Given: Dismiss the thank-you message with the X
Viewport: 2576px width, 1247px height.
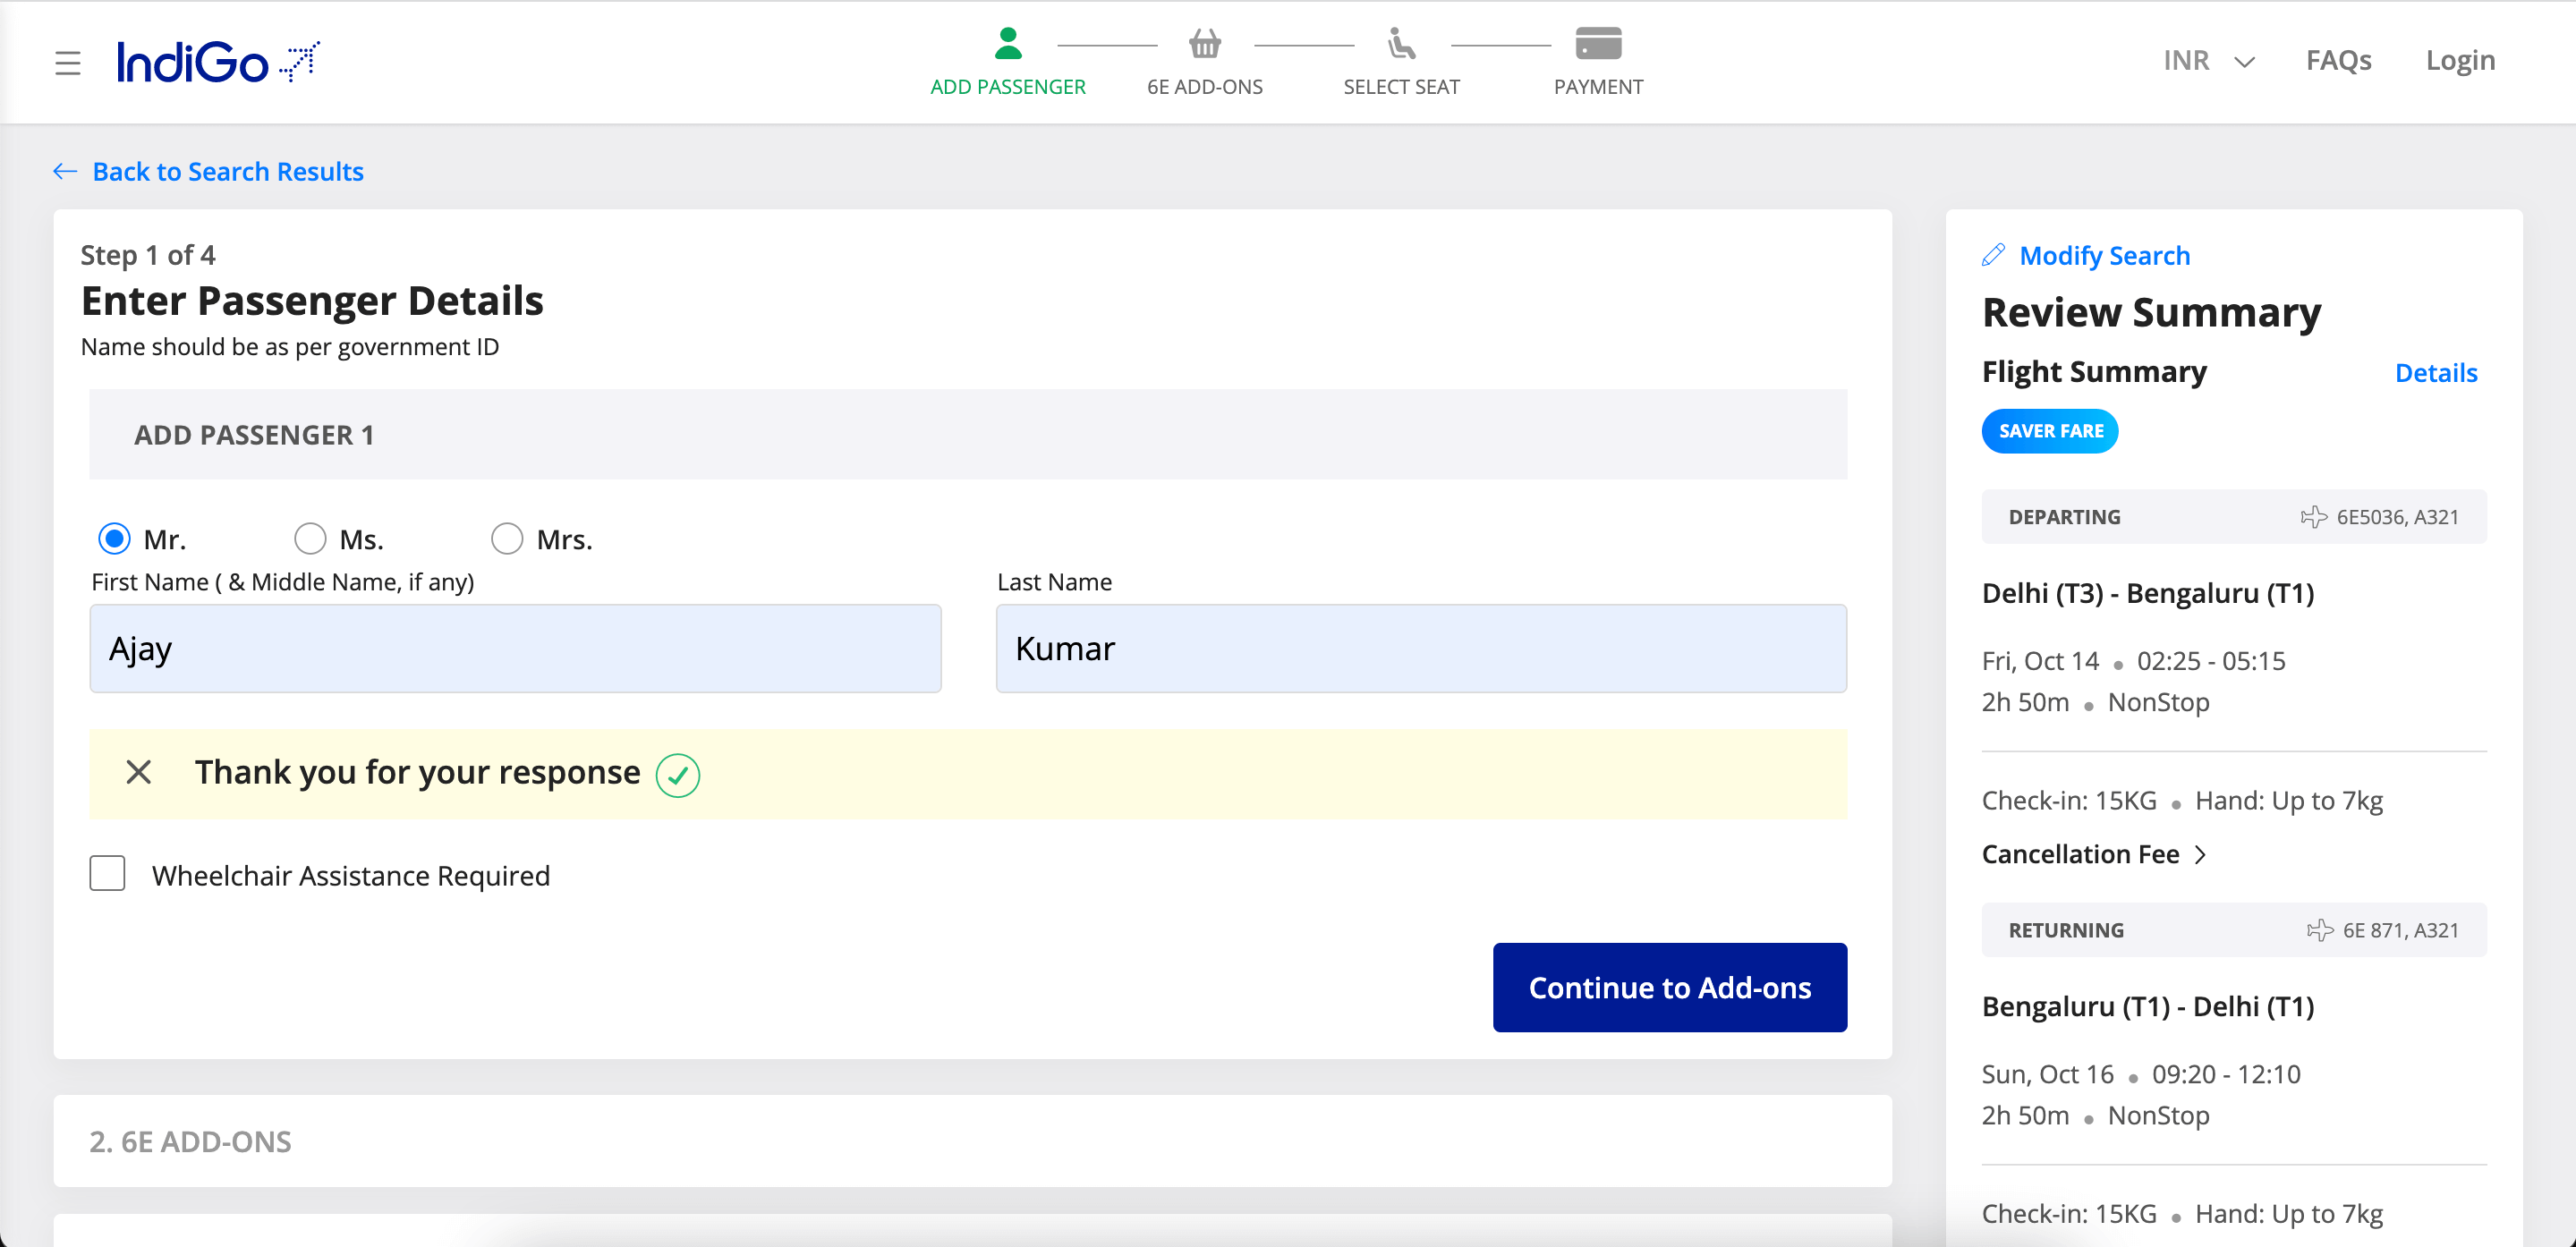Looking at the screenshot, I should [x=138, y=773].
